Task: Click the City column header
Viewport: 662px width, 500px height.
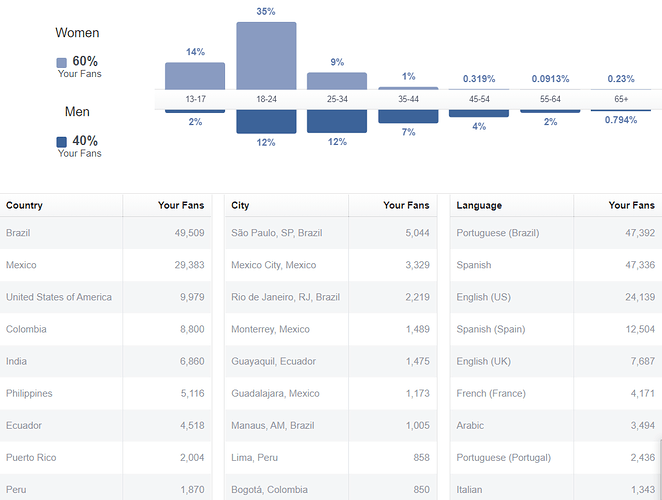Action: point(240,205)
